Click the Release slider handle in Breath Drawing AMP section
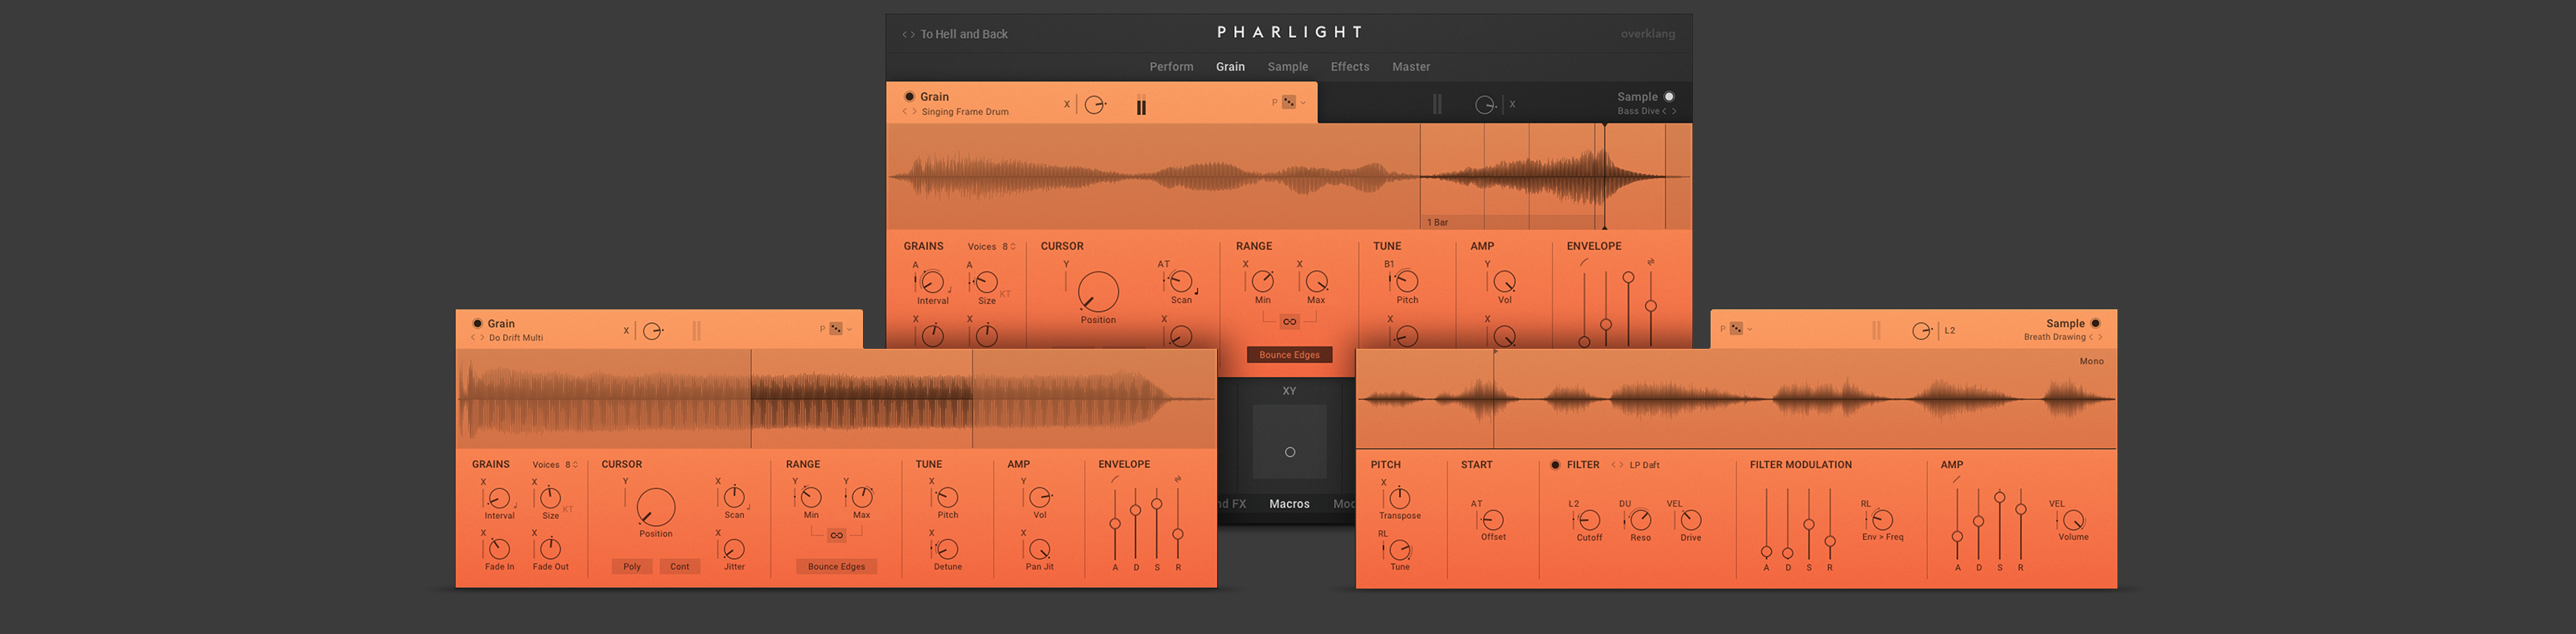Viewport: 2576px width, 634px height. [2021, 510]
